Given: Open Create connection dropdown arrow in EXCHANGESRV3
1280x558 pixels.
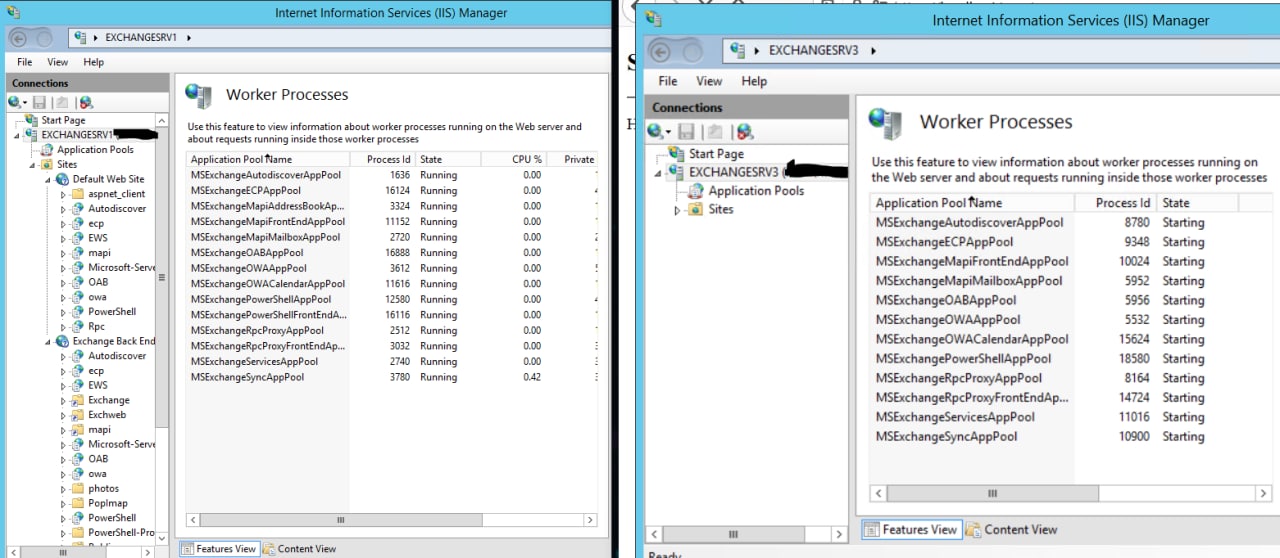Looking at the screenshot, I should (x=668, y=132).
